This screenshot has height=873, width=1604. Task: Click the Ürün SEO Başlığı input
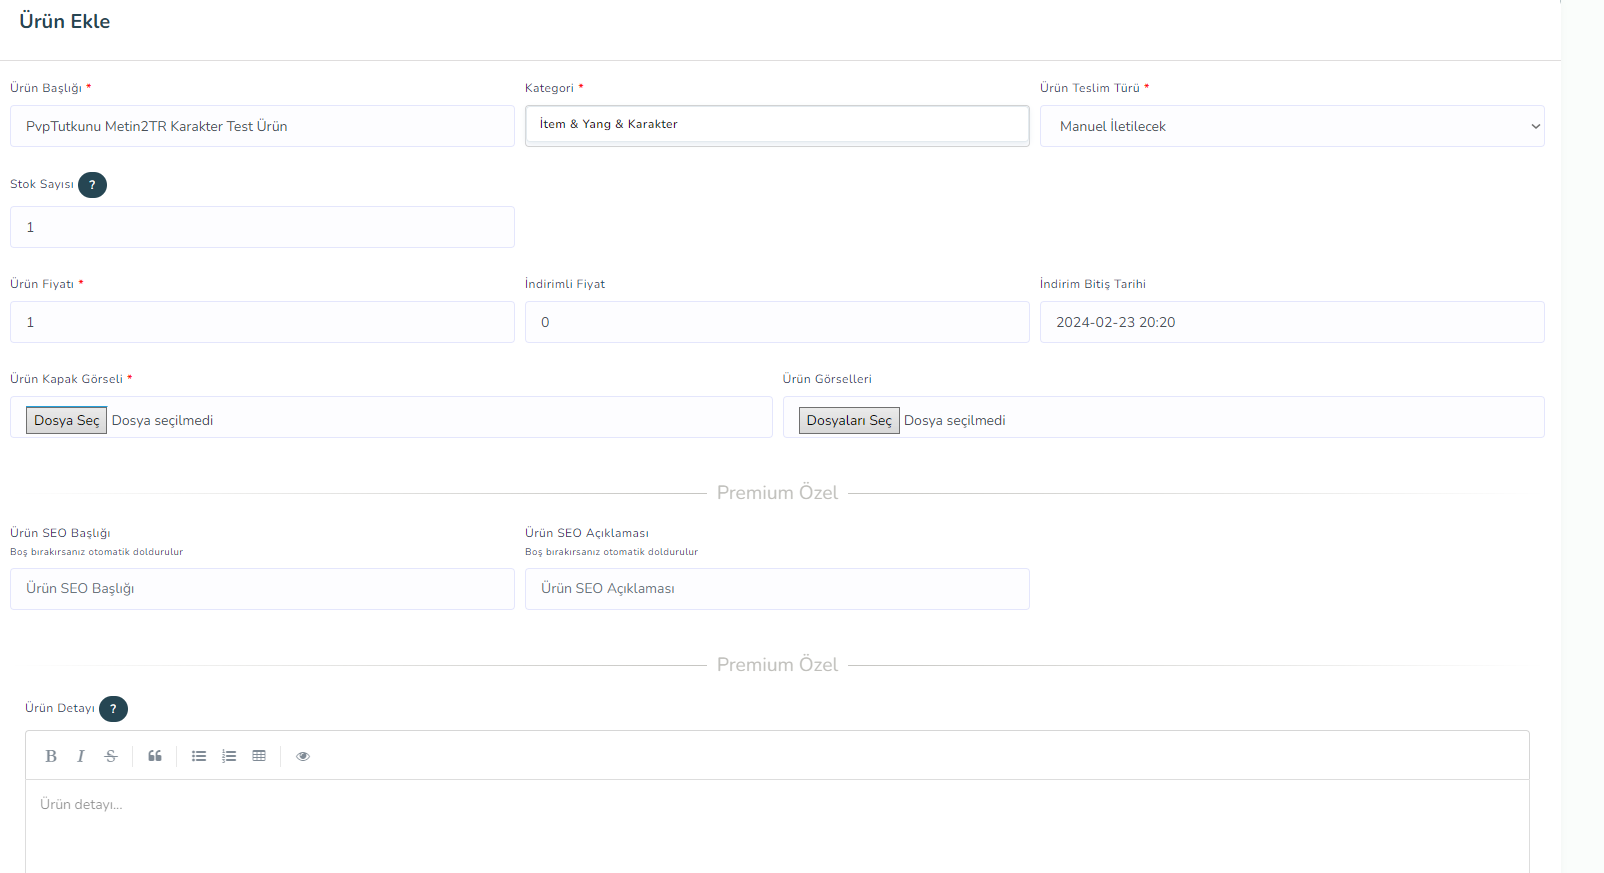tap(262, 589)
